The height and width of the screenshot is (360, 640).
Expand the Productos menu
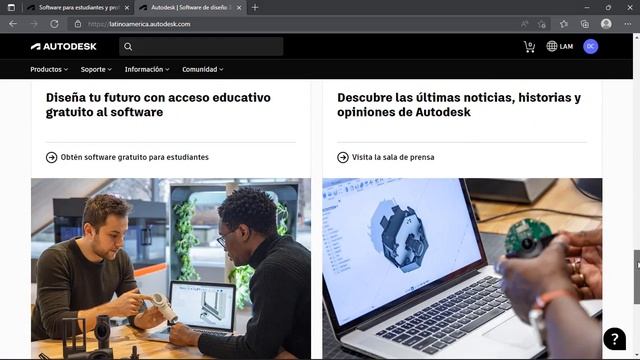(x=49, y=69)
